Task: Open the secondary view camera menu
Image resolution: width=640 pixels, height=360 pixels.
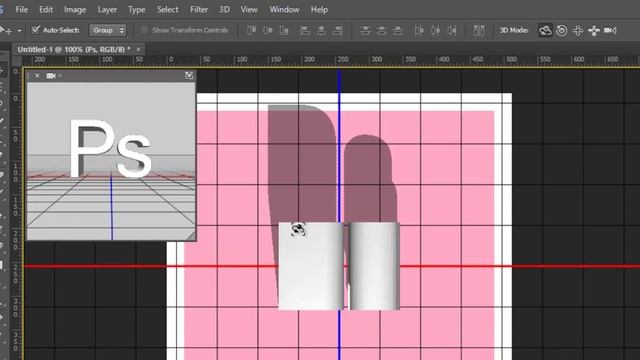Action: 53,76
